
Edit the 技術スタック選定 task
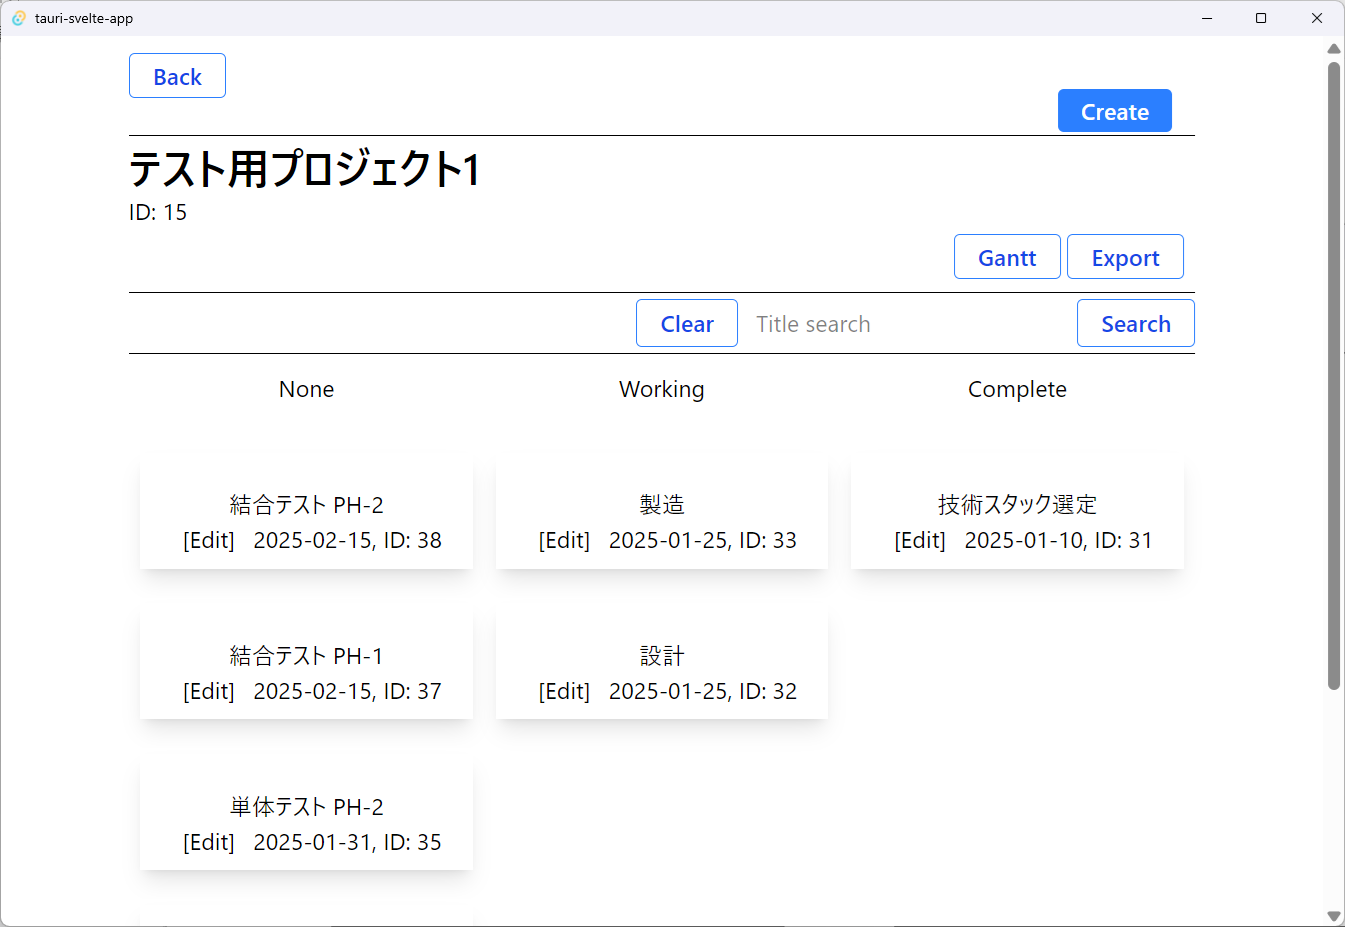tap(920, 539)
